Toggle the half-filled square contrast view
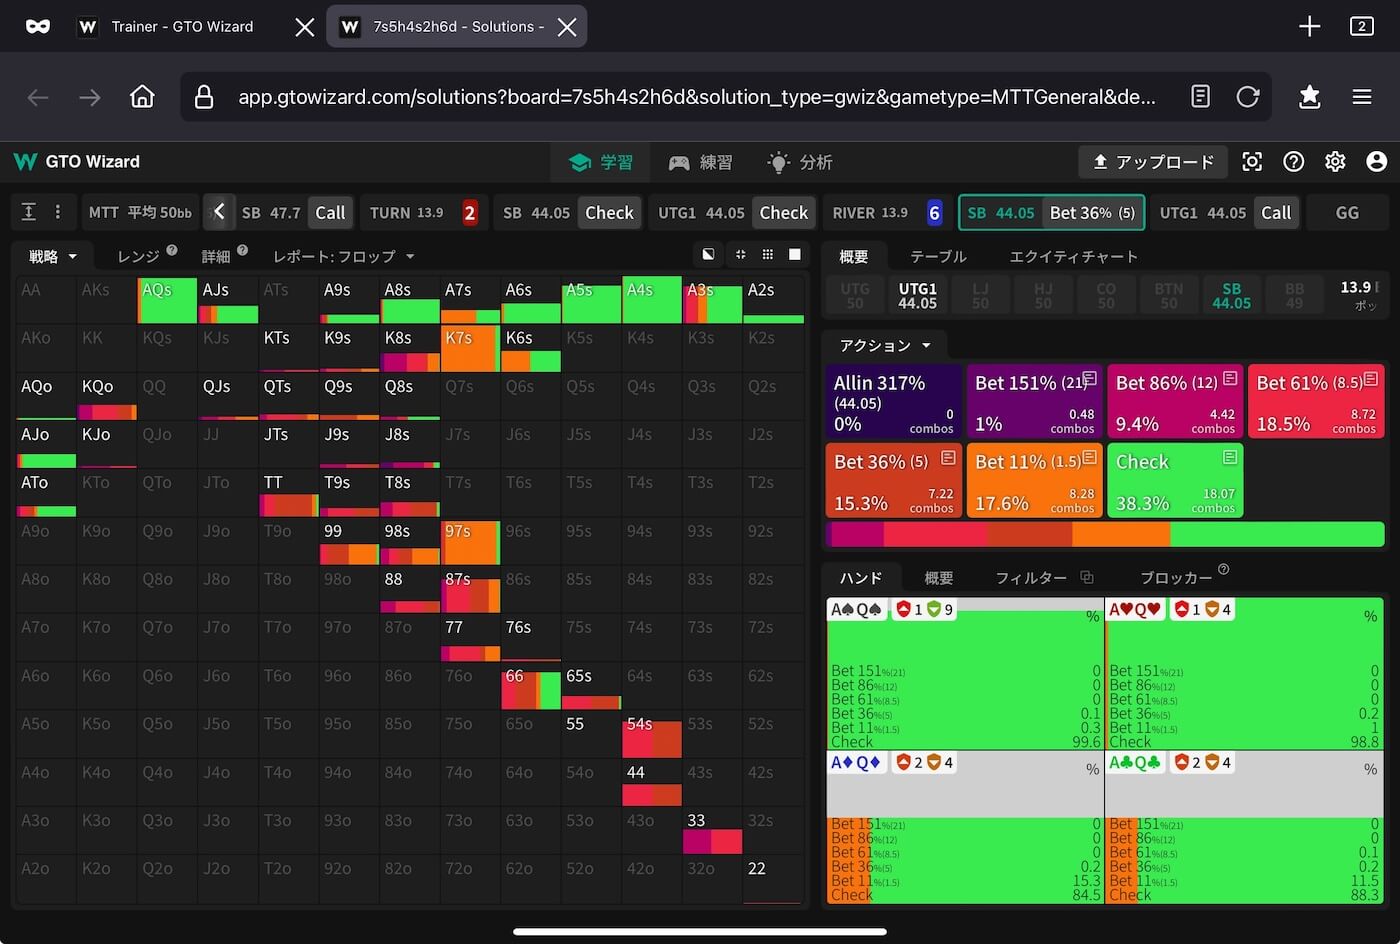This screenshot has width=1400, height=944. [x=708, y=255]
